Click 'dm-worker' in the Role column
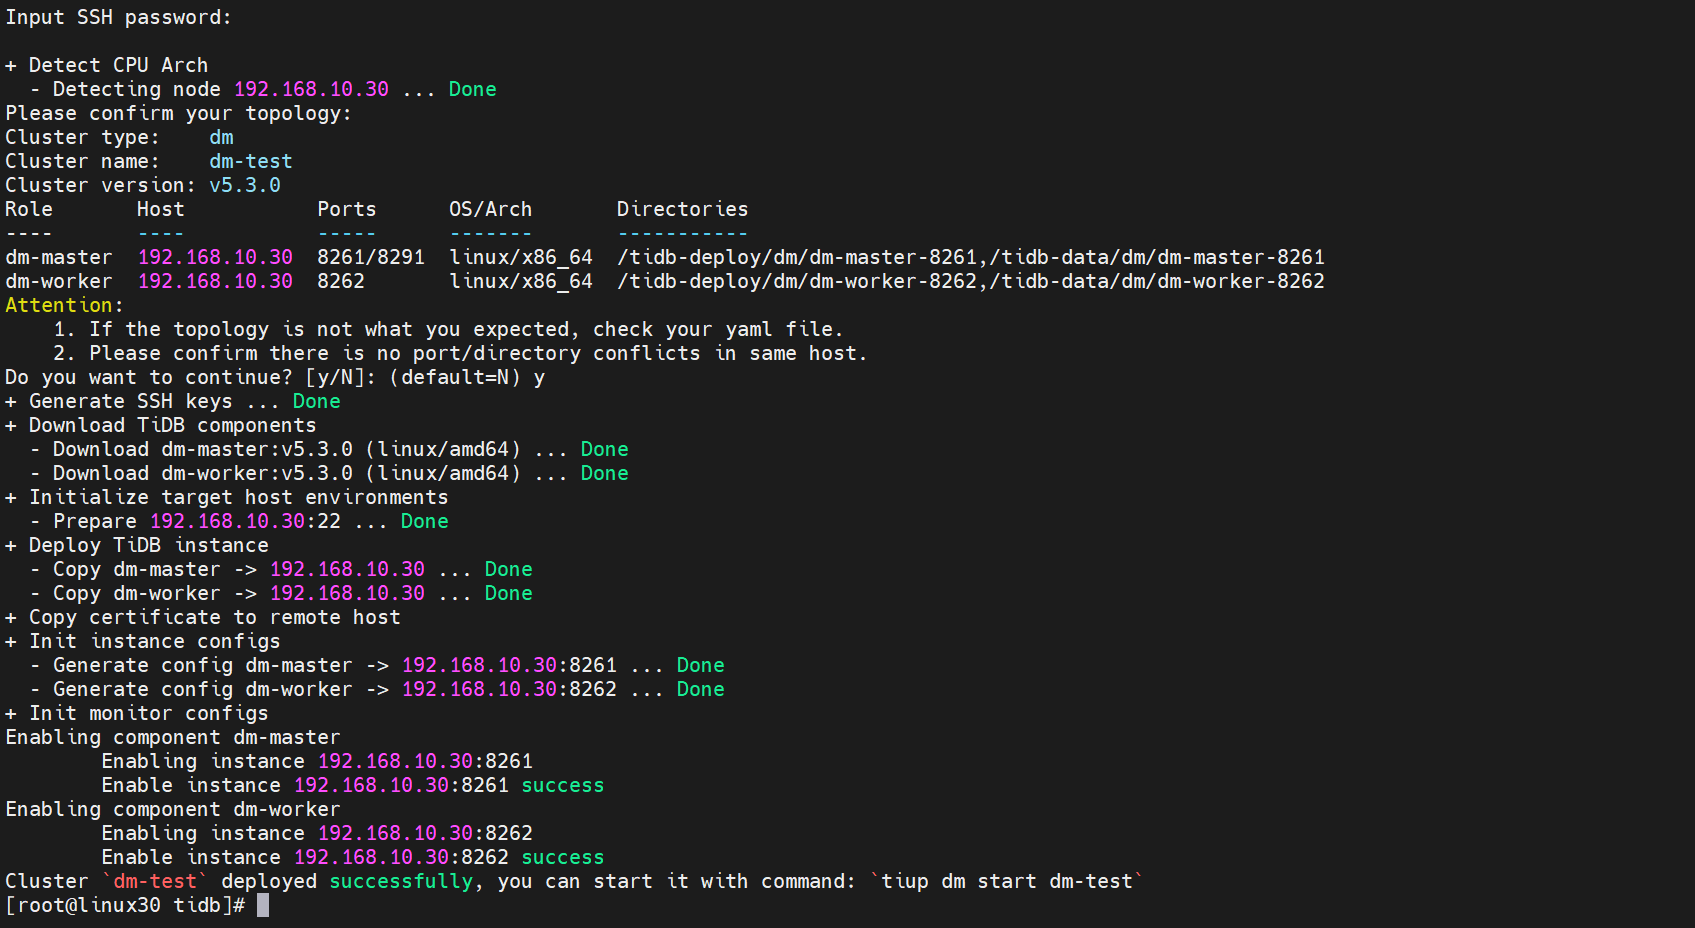Image resolution: width=1695 pixels, height=928 pixels. (59, 281)
